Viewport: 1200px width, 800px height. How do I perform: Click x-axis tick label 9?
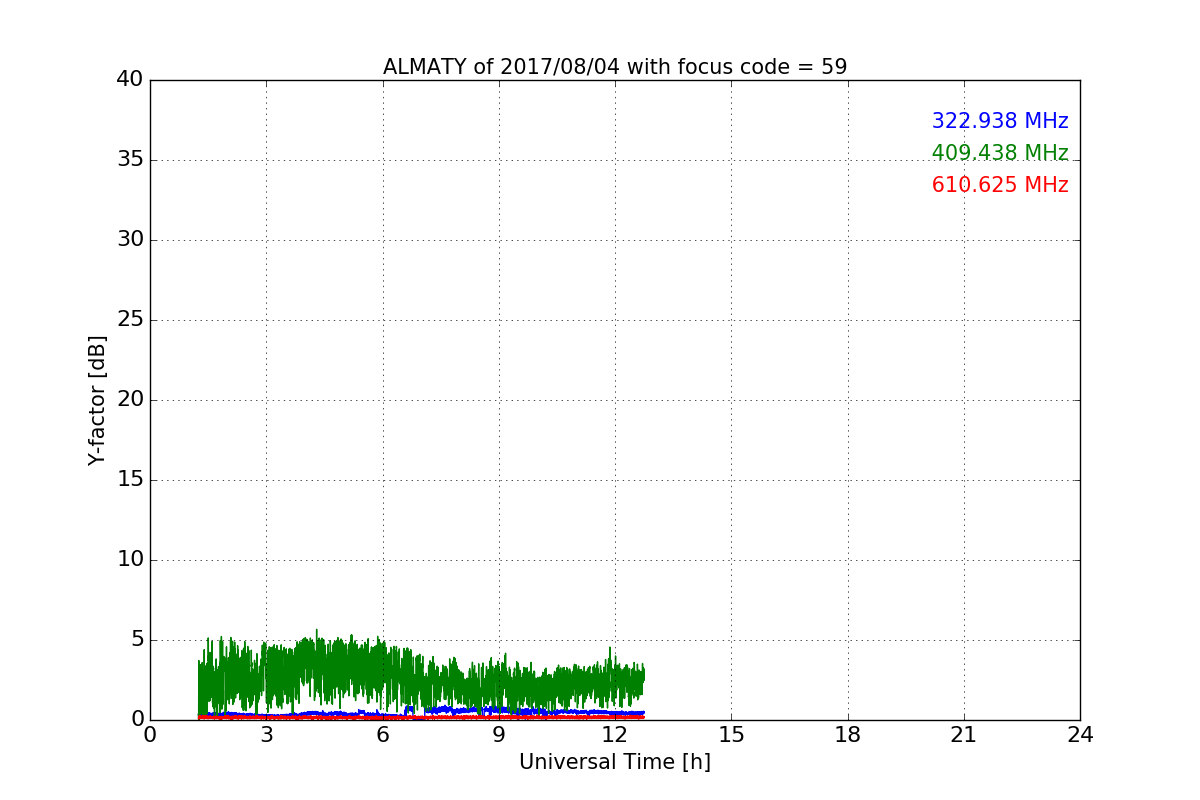point(499,735)
